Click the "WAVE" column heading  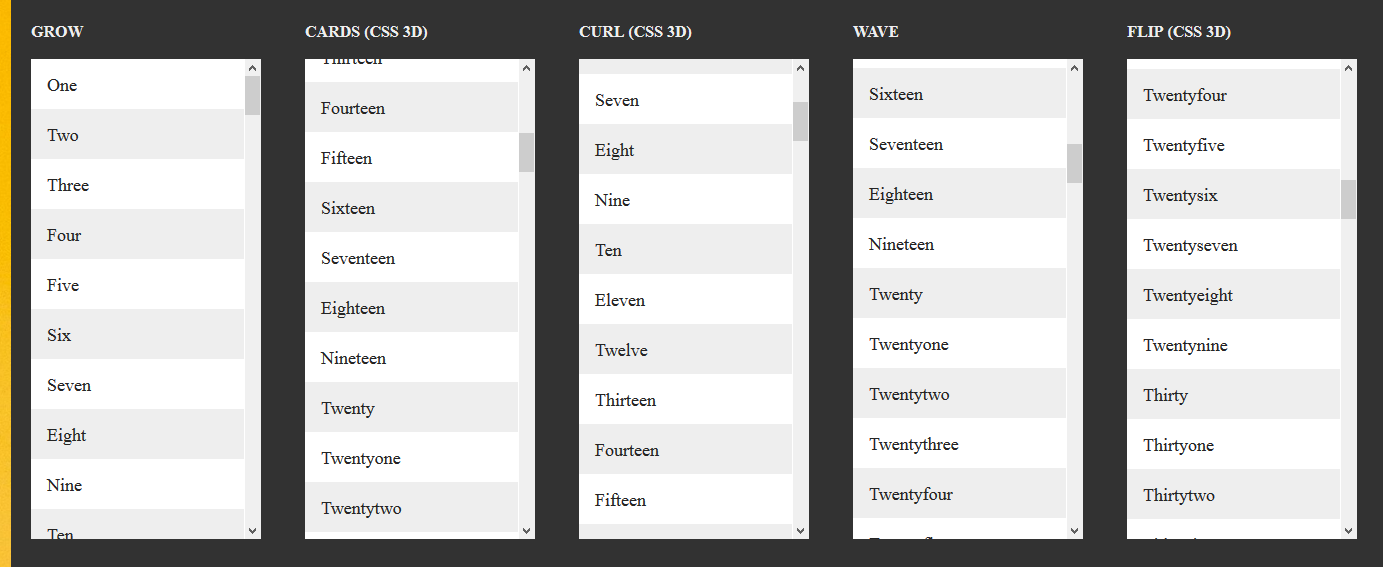point(875,32)
